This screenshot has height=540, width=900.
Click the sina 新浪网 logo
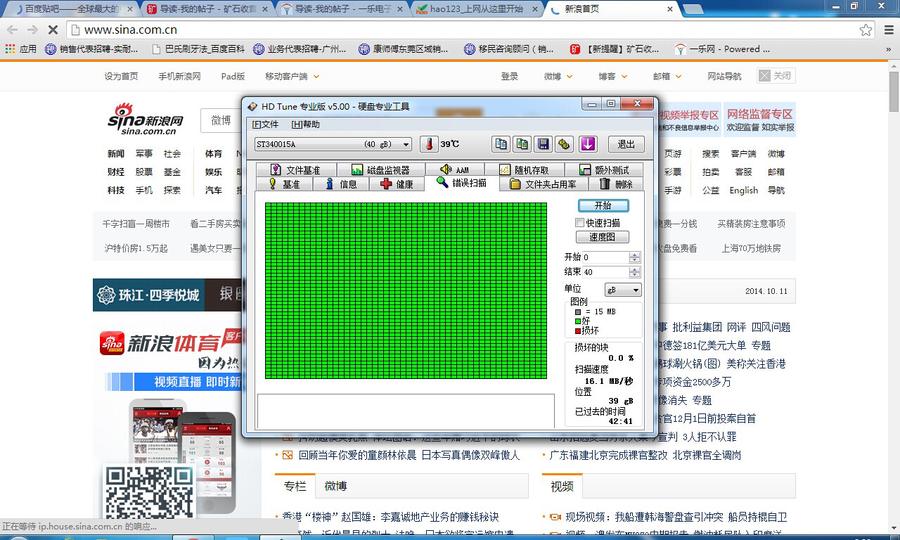coord(145,120)
